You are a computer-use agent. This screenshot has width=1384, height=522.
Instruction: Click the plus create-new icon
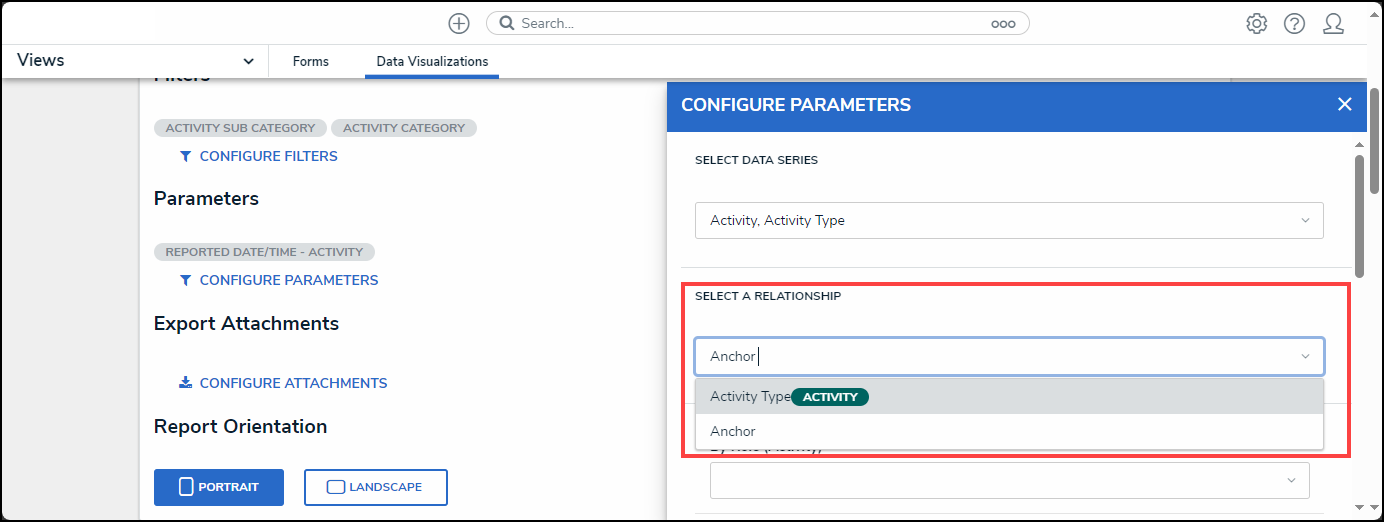click(458, 23)
